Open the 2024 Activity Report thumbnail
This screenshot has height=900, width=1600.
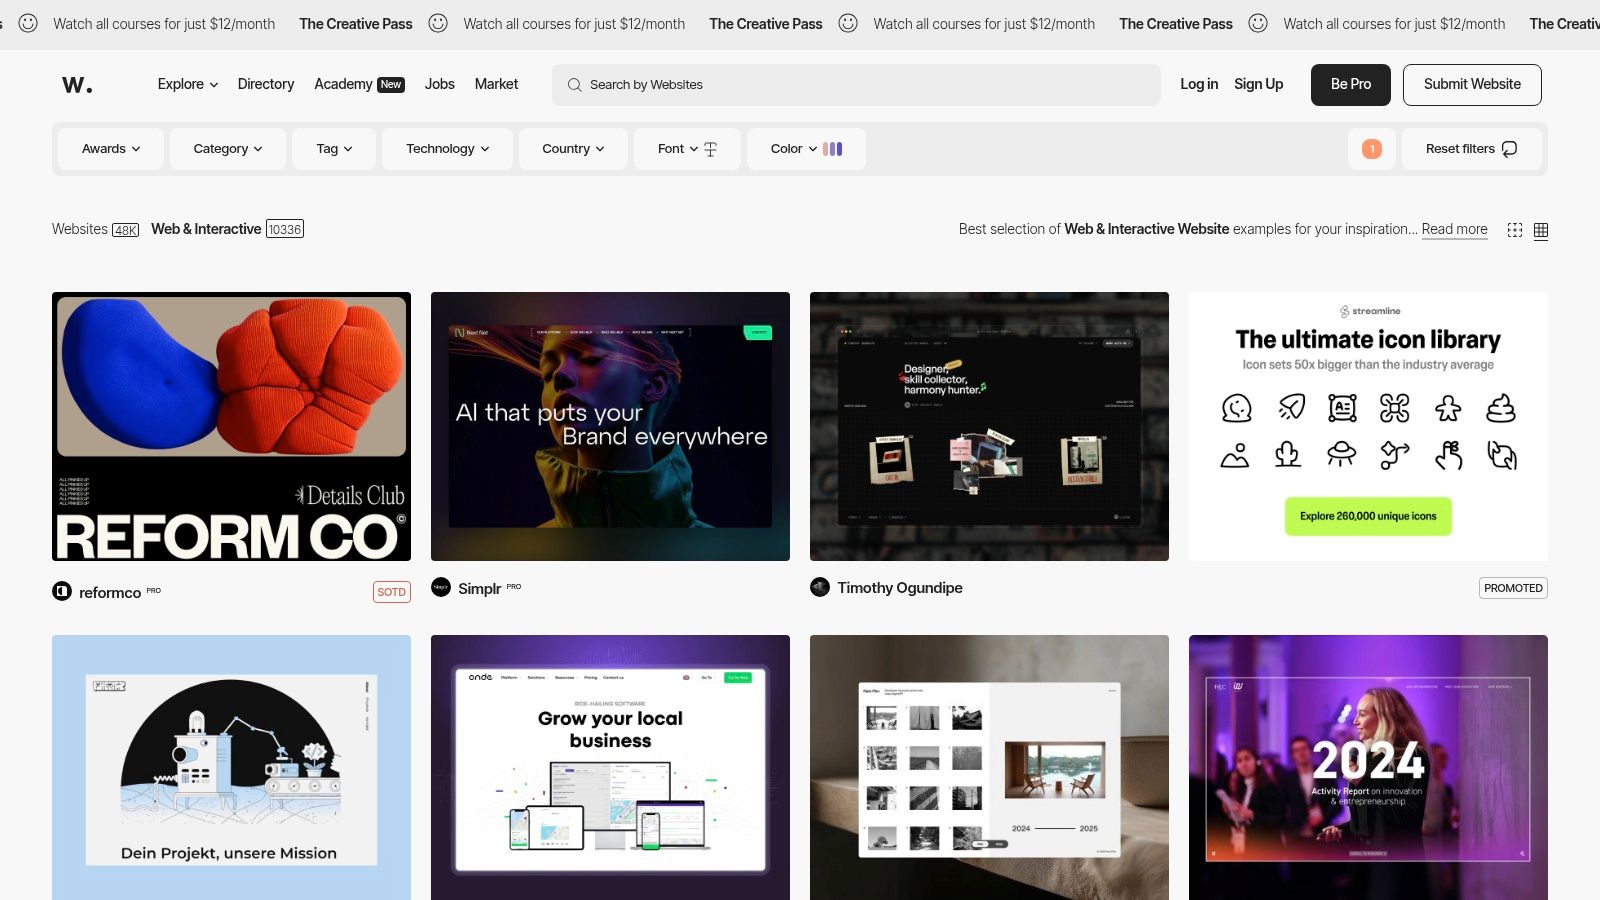[x=1368, y=767]
